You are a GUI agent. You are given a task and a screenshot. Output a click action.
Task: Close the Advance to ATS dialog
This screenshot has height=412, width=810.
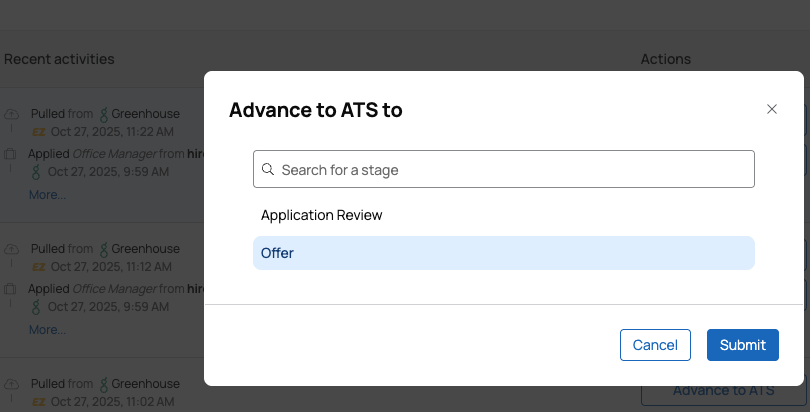click(772, 109)
